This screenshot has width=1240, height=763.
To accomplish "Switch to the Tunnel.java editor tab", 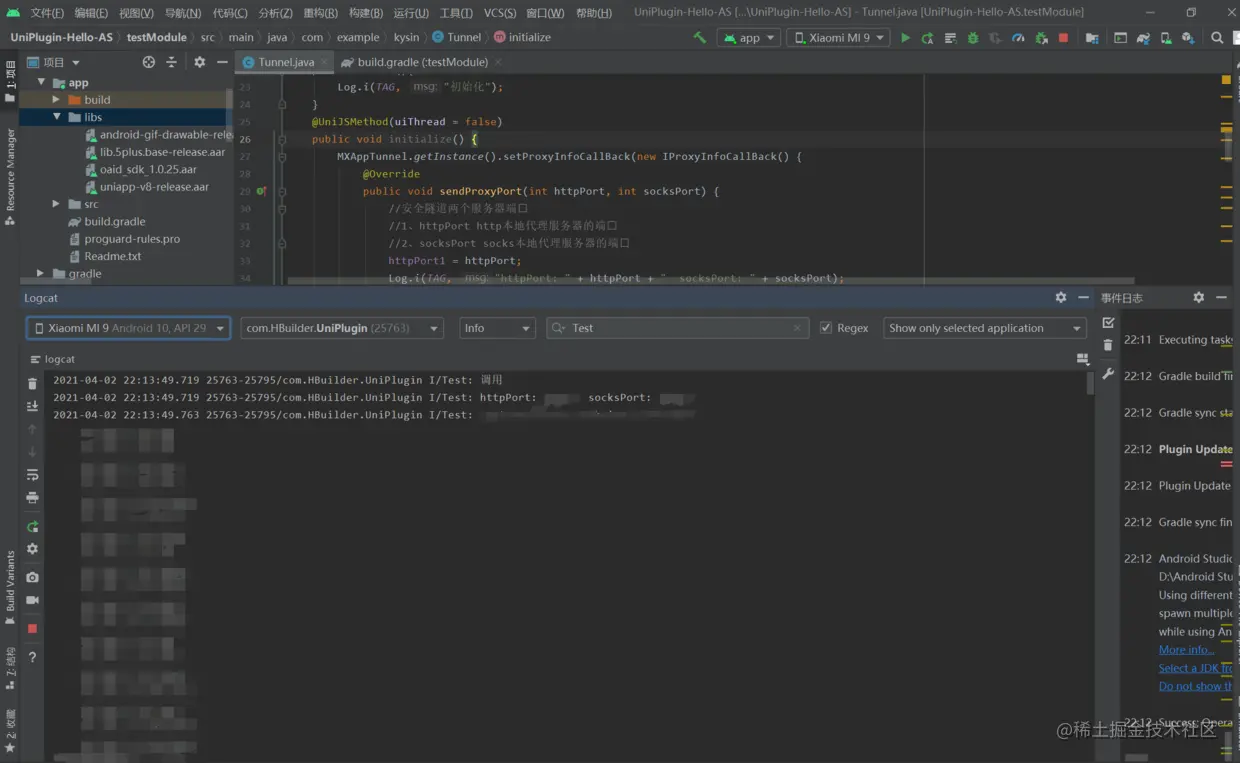I will point(286,62).
